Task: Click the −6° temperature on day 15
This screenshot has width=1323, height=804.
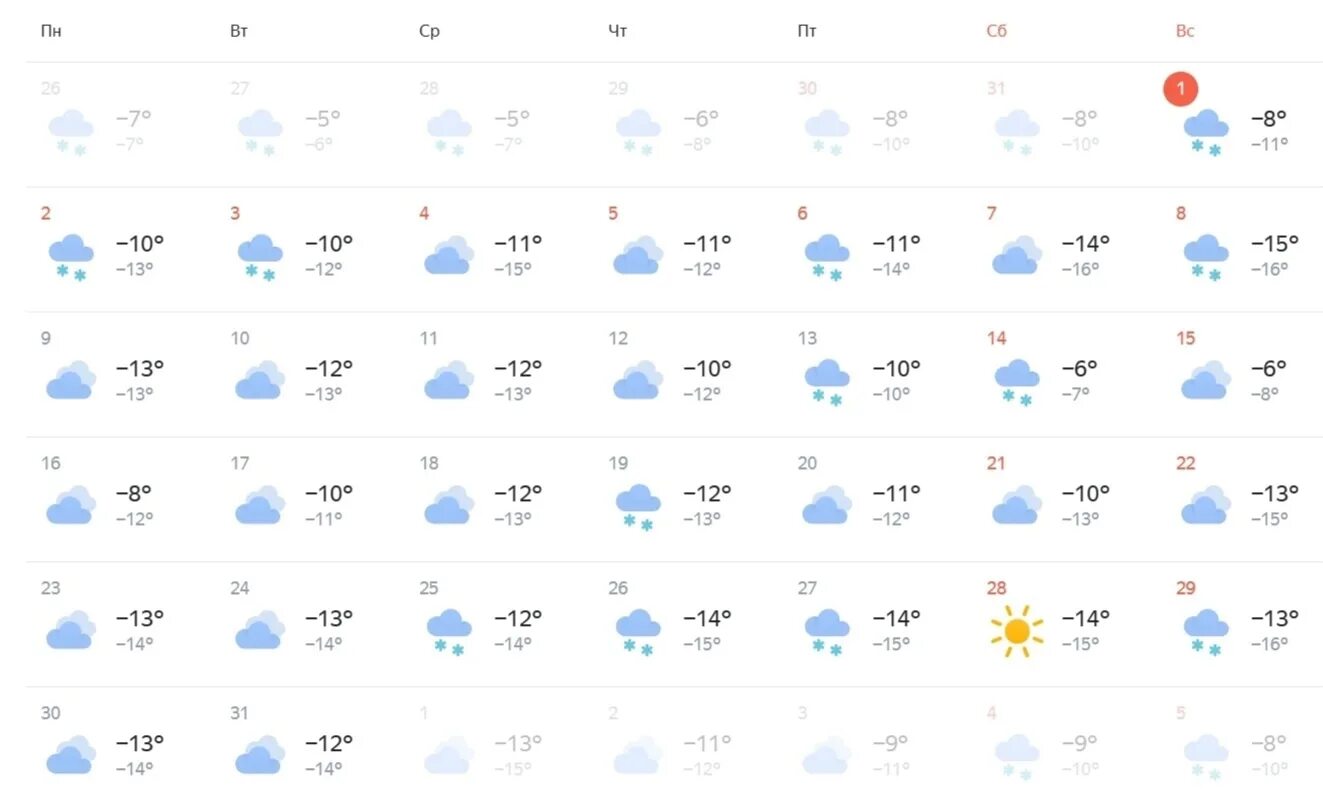Action: pos(1269,368)
